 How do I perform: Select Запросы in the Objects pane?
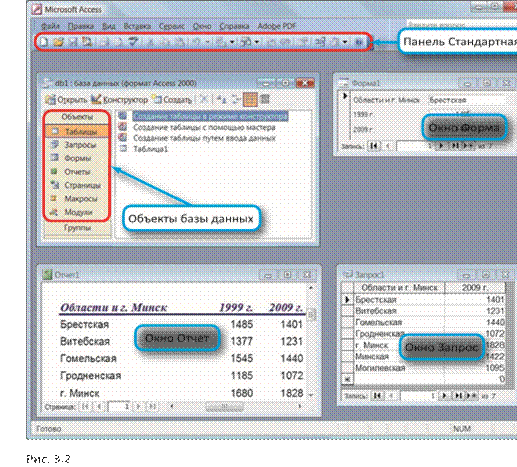[77, 145]
